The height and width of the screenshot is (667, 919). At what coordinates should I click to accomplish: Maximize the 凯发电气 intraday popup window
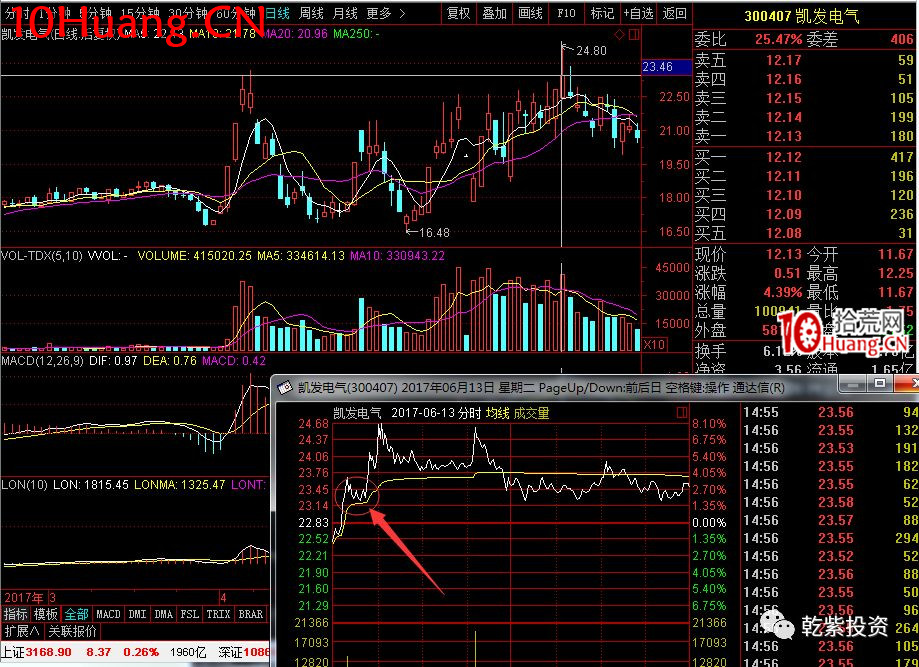point(880,383)
